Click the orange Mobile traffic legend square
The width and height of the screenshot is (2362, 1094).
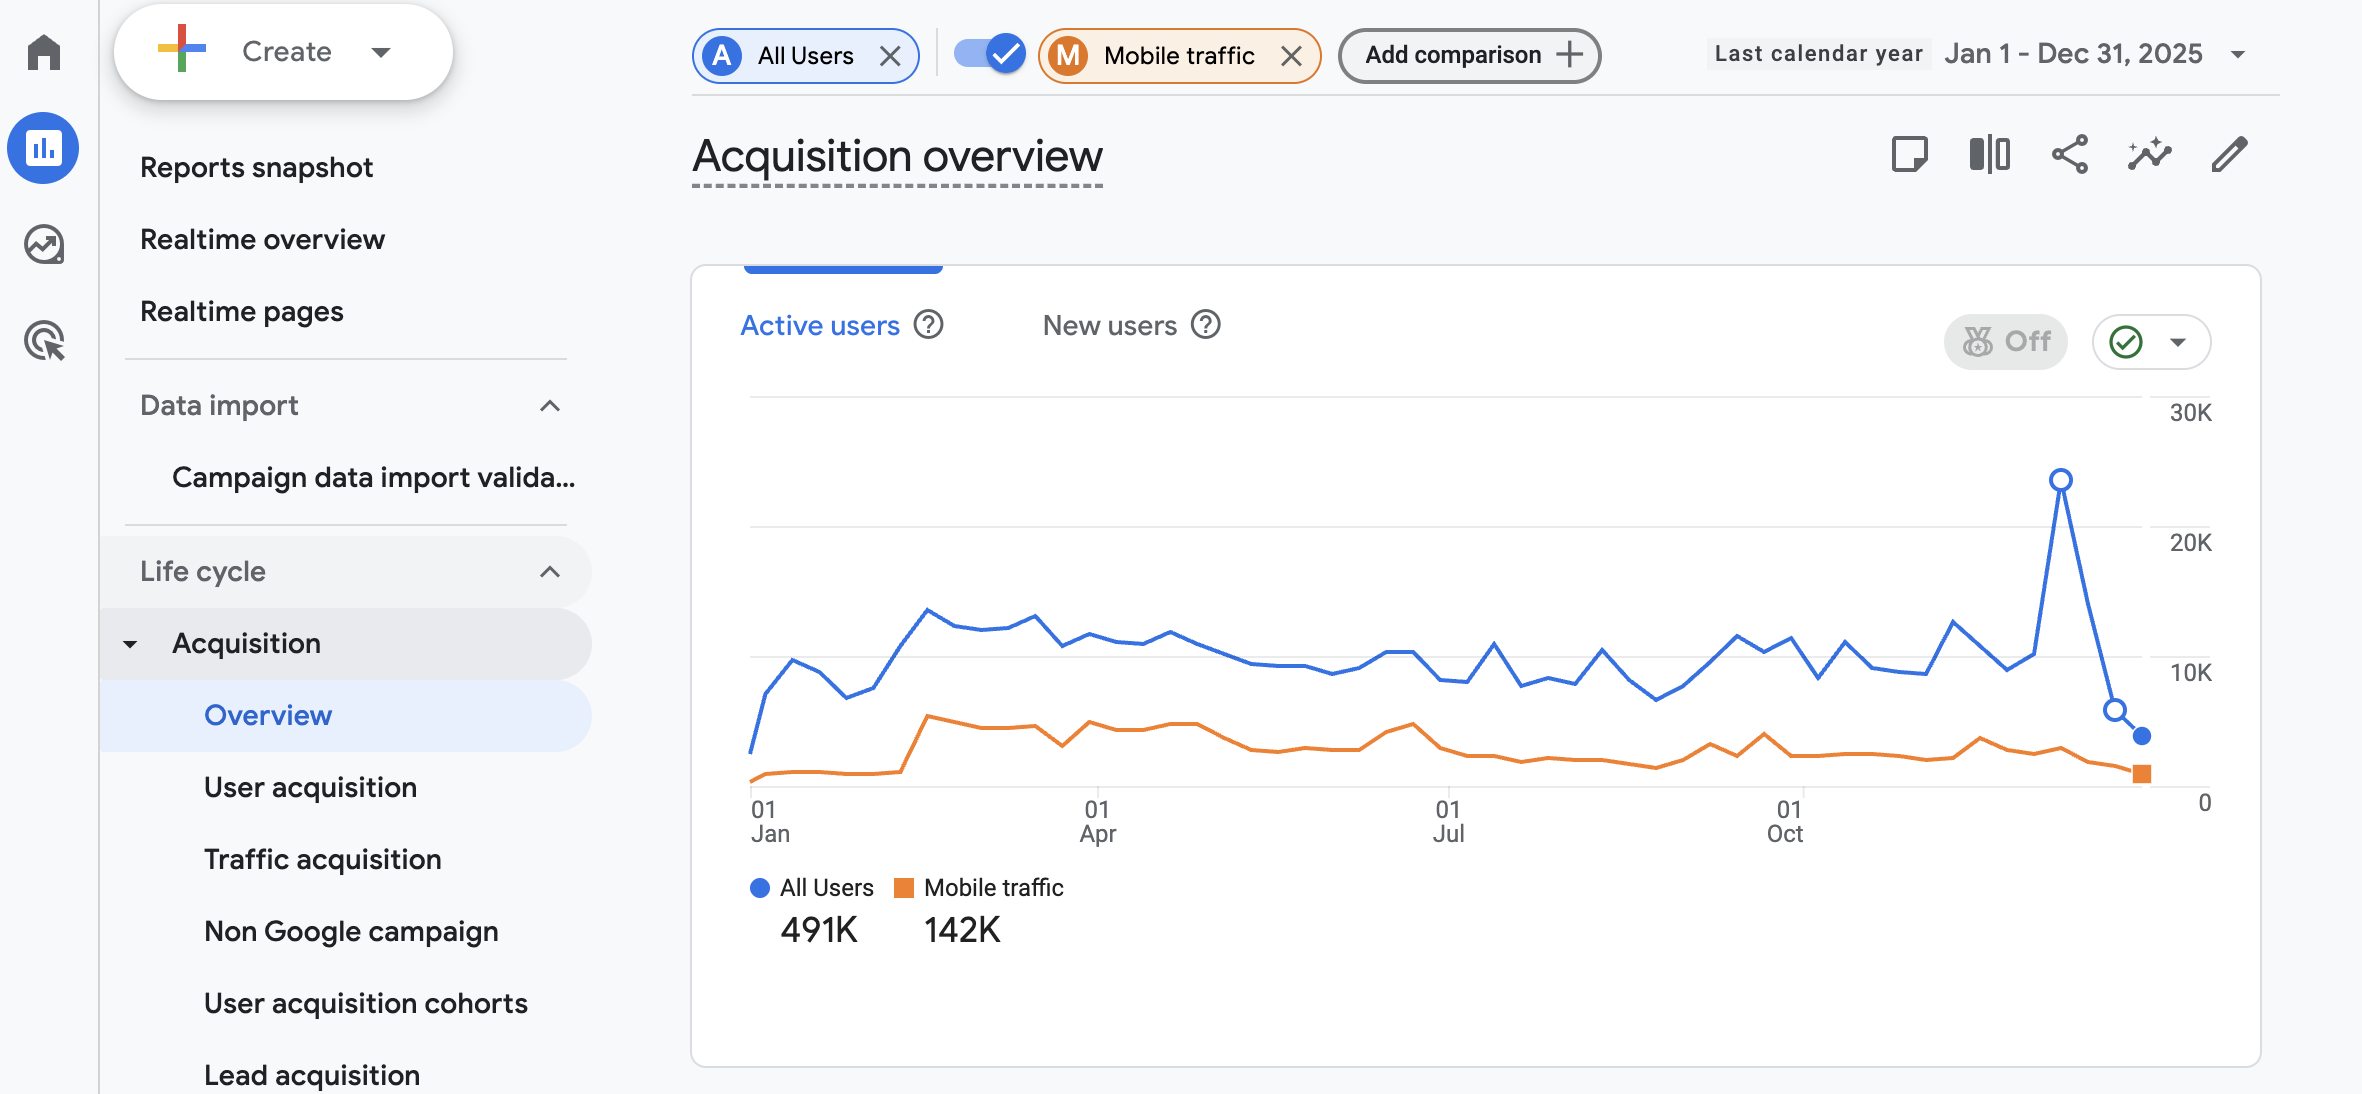(904, 888)
